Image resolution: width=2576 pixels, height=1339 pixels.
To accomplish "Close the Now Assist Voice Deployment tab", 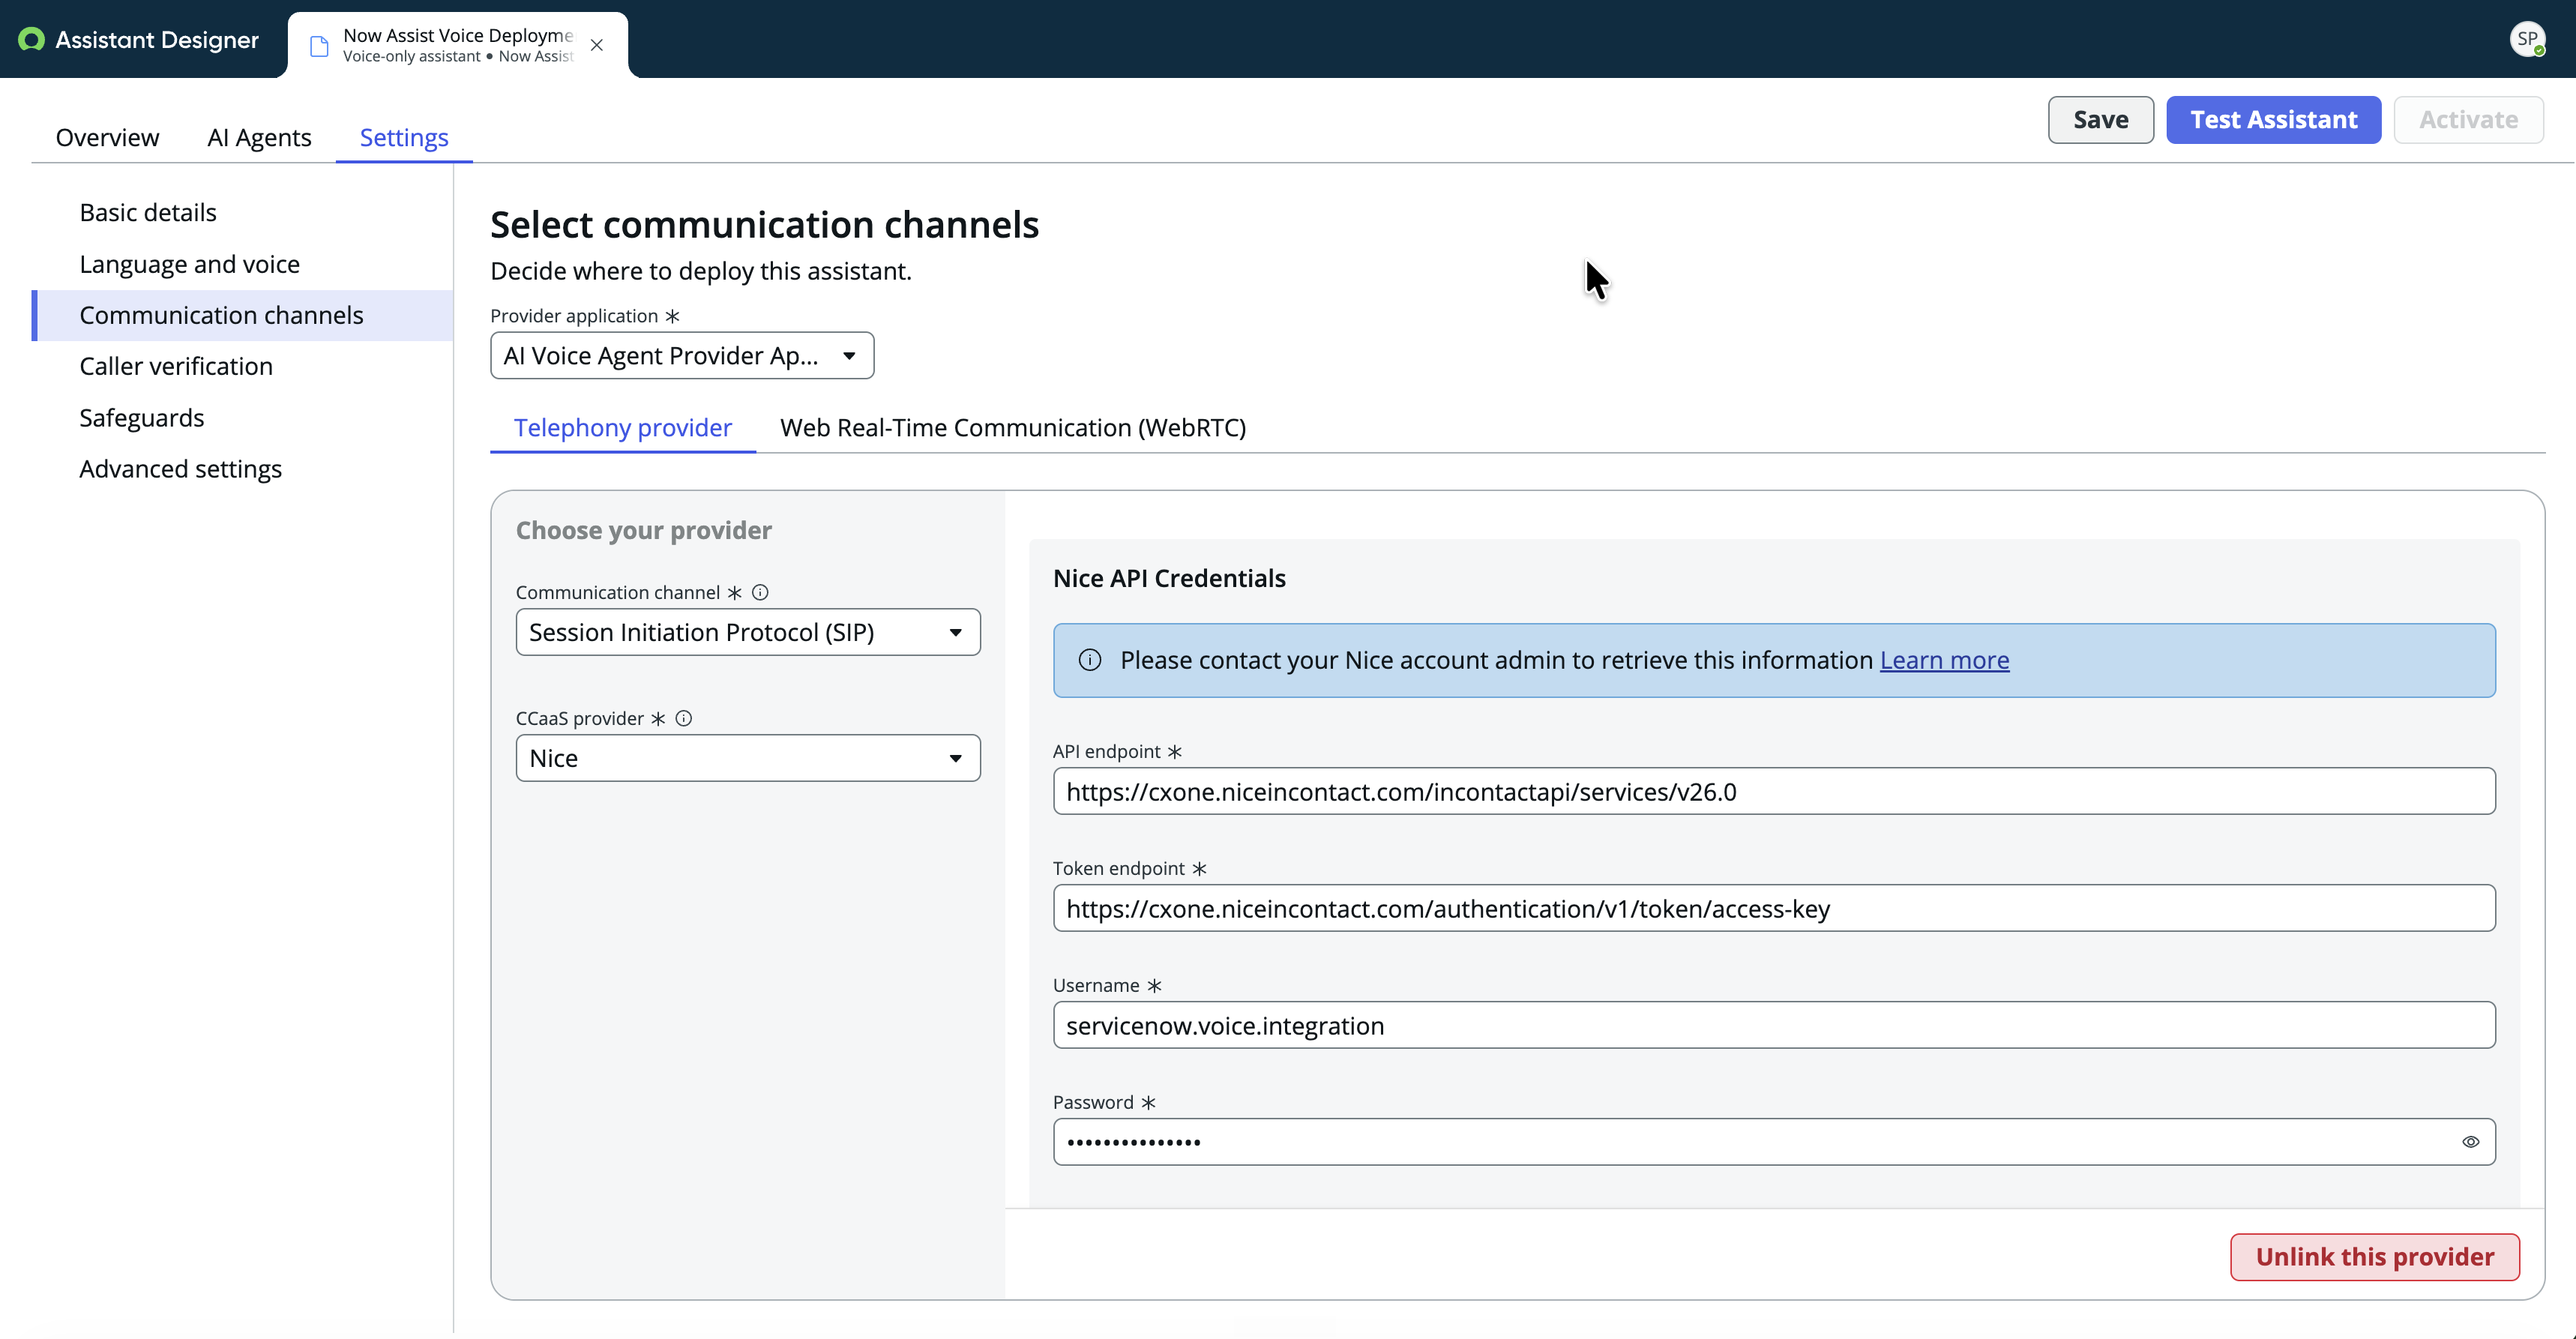I will click(x=597, y=45).
